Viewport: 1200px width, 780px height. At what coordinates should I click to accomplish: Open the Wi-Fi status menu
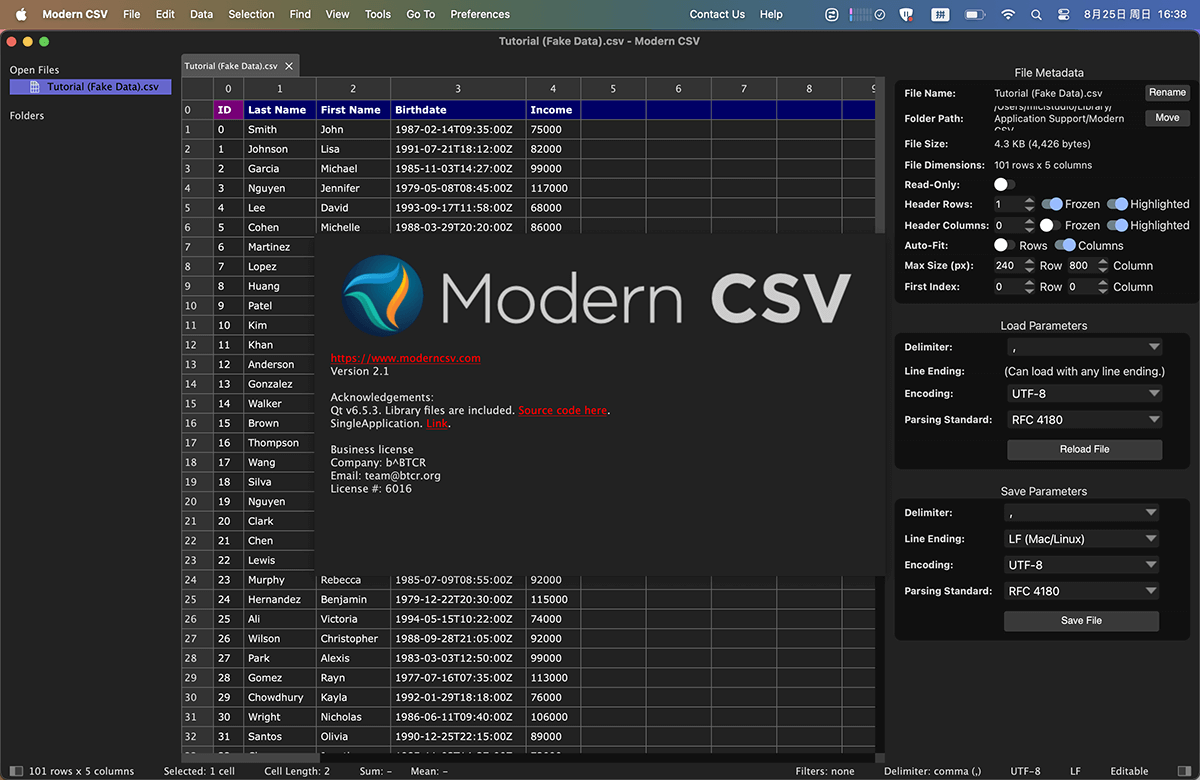point(1007,14)
